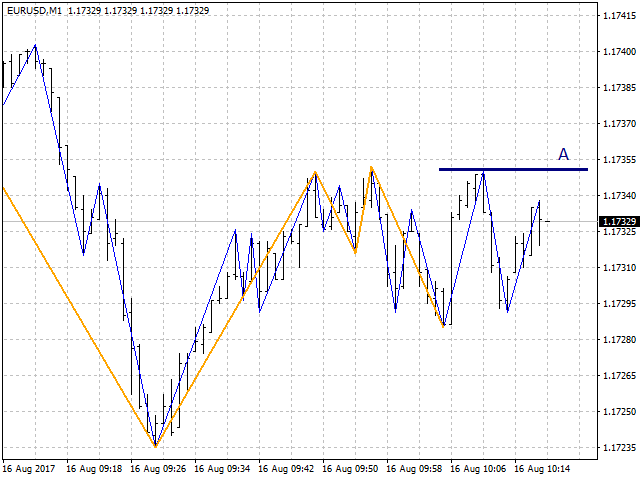Click the orange zigzag peak near 09:50
The width and height of the screenshot is (640, 480).
pyautogui.click(x=371, y=167)
